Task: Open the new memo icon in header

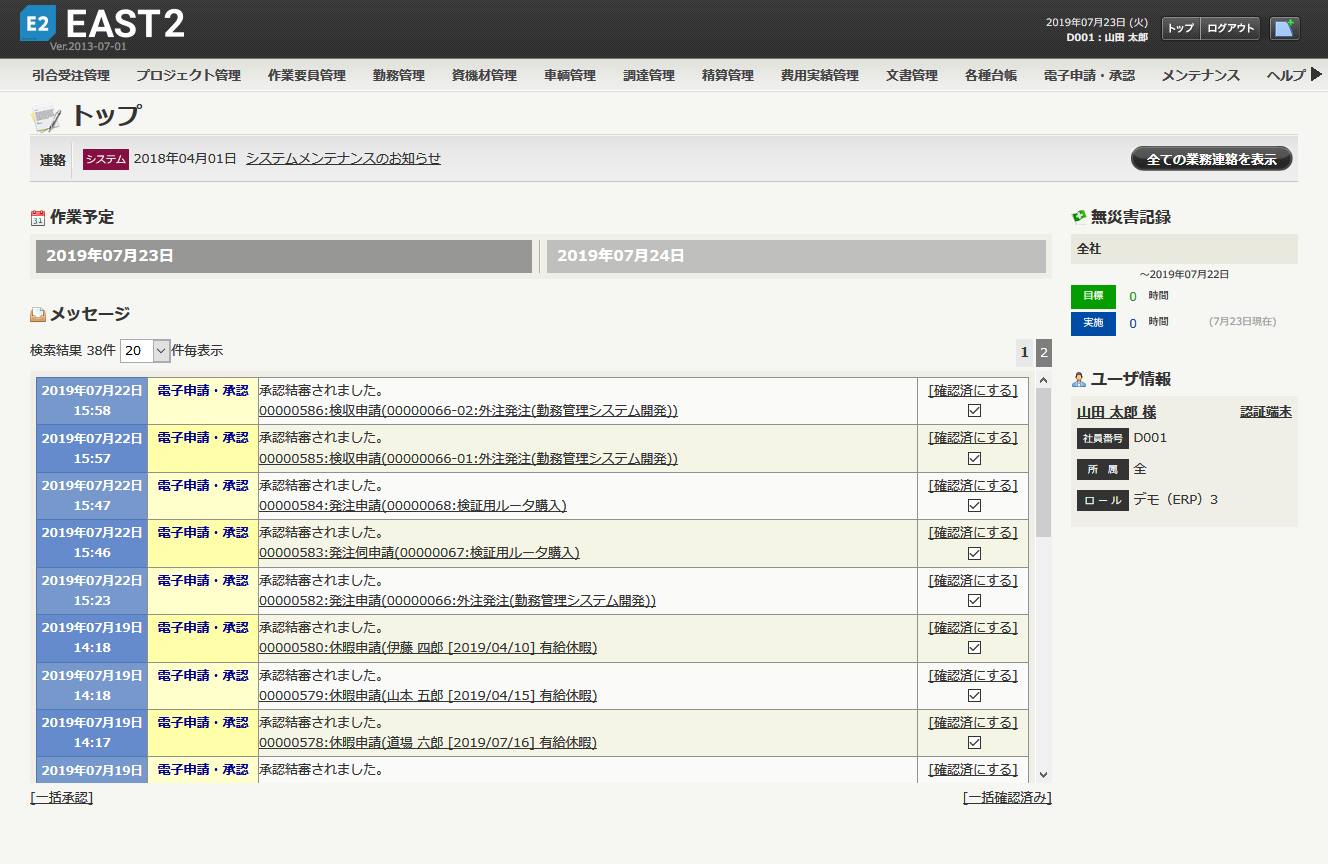Action: (x=1285, y=28)
